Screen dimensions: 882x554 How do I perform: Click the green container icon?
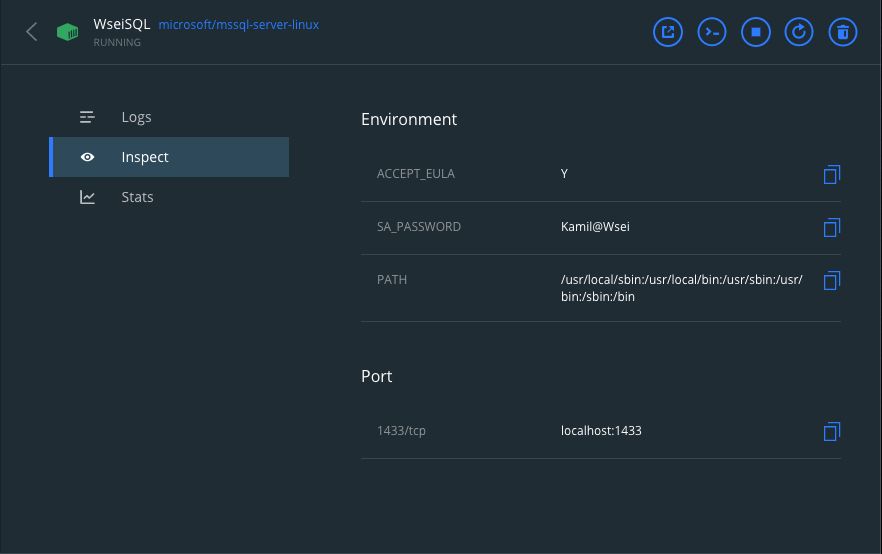pos(68,32)
